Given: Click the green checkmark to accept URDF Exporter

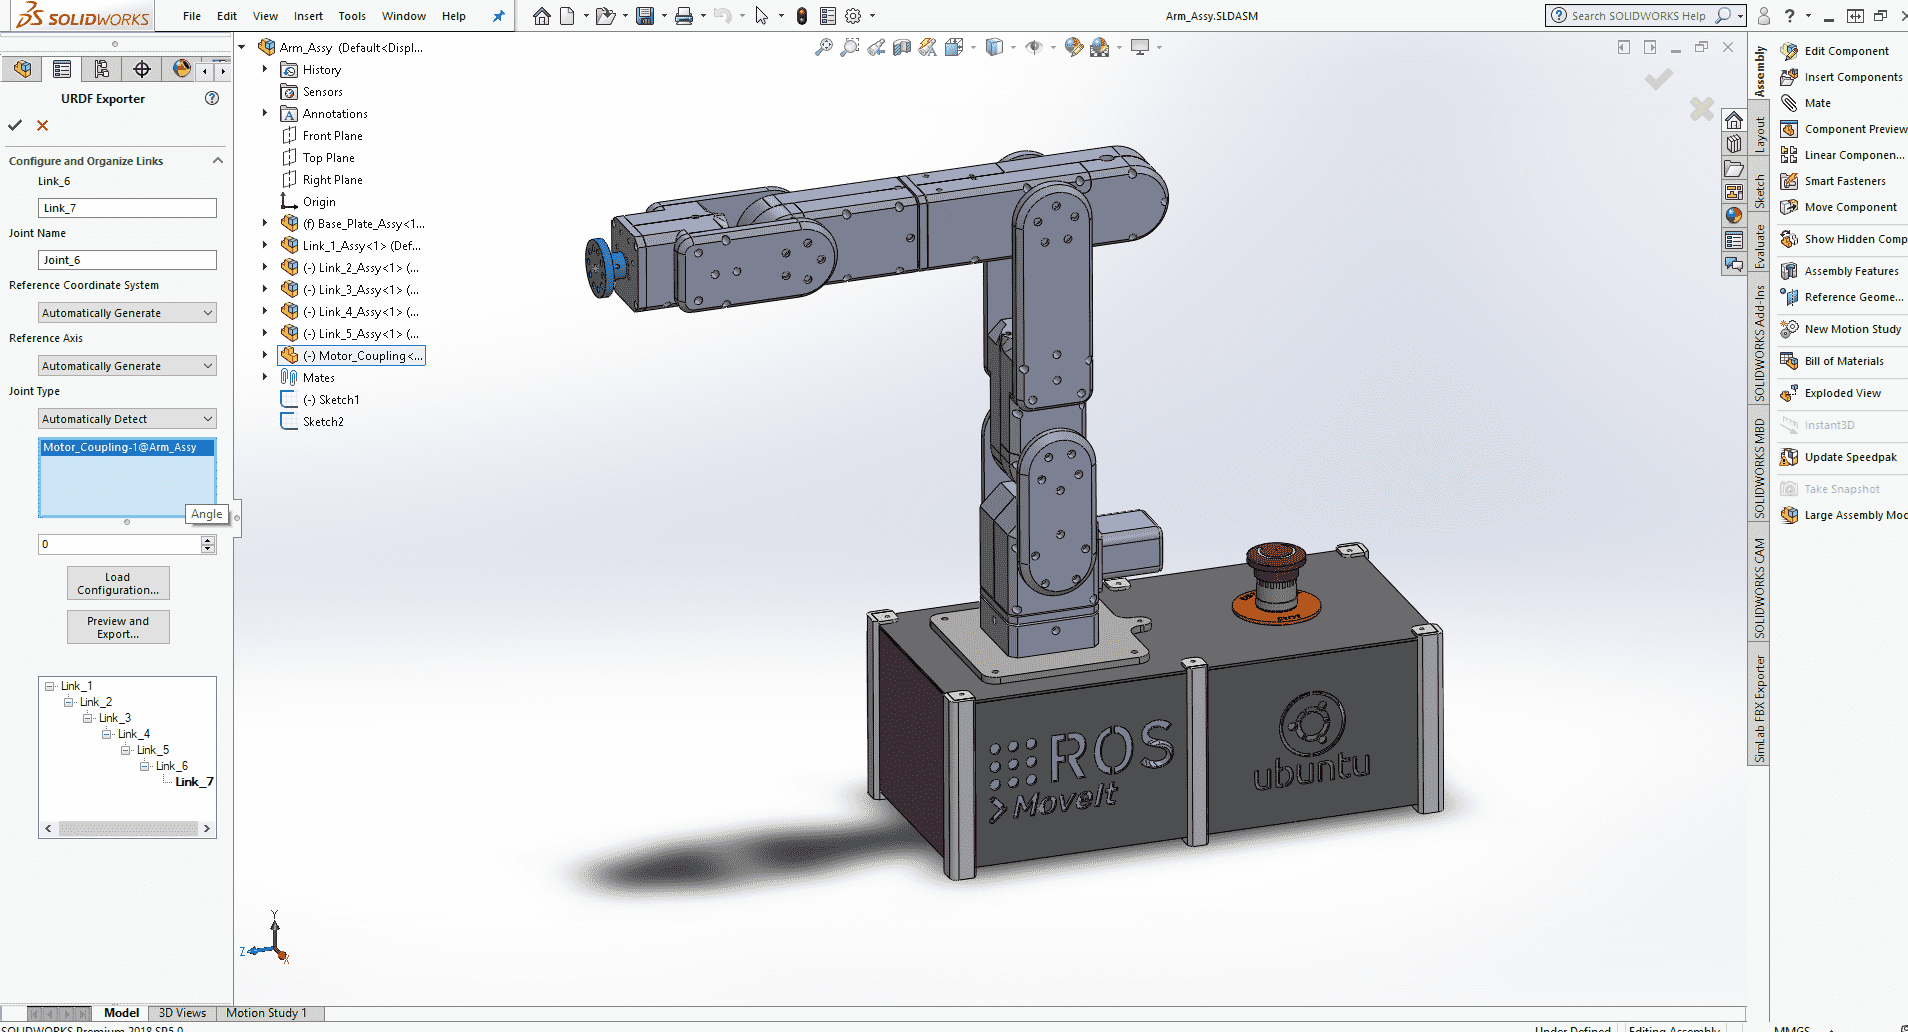Looking at the screenshot, I should [15, 125].
